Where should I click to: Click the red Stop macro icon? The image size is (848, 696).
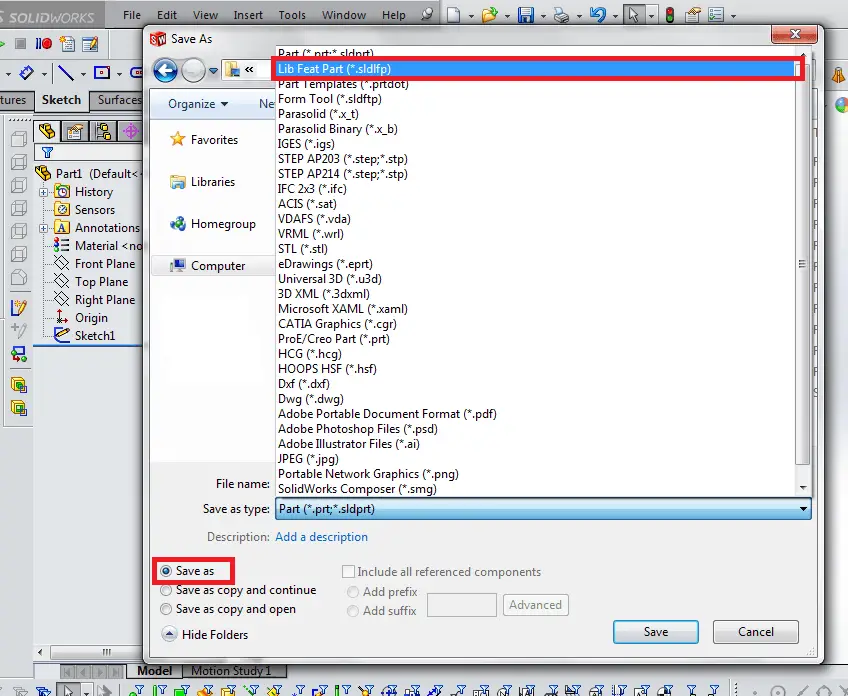point(47,44)
